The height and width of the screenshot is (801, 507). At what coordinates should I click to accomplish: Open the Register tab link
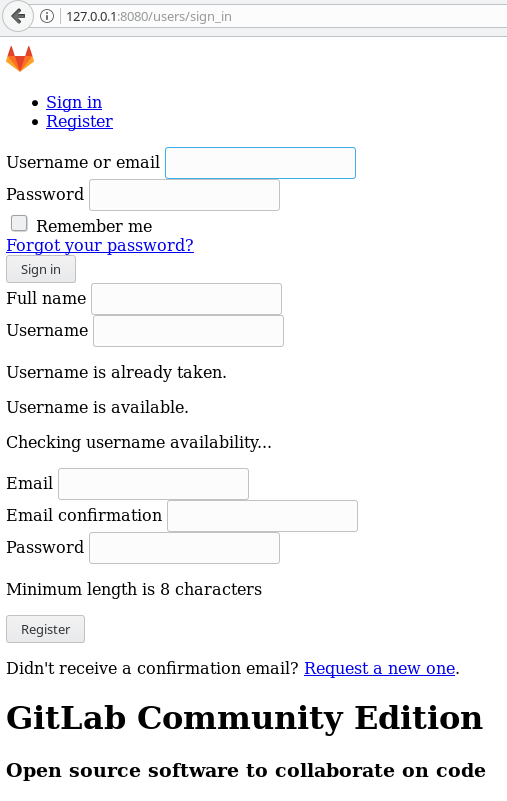80,122
